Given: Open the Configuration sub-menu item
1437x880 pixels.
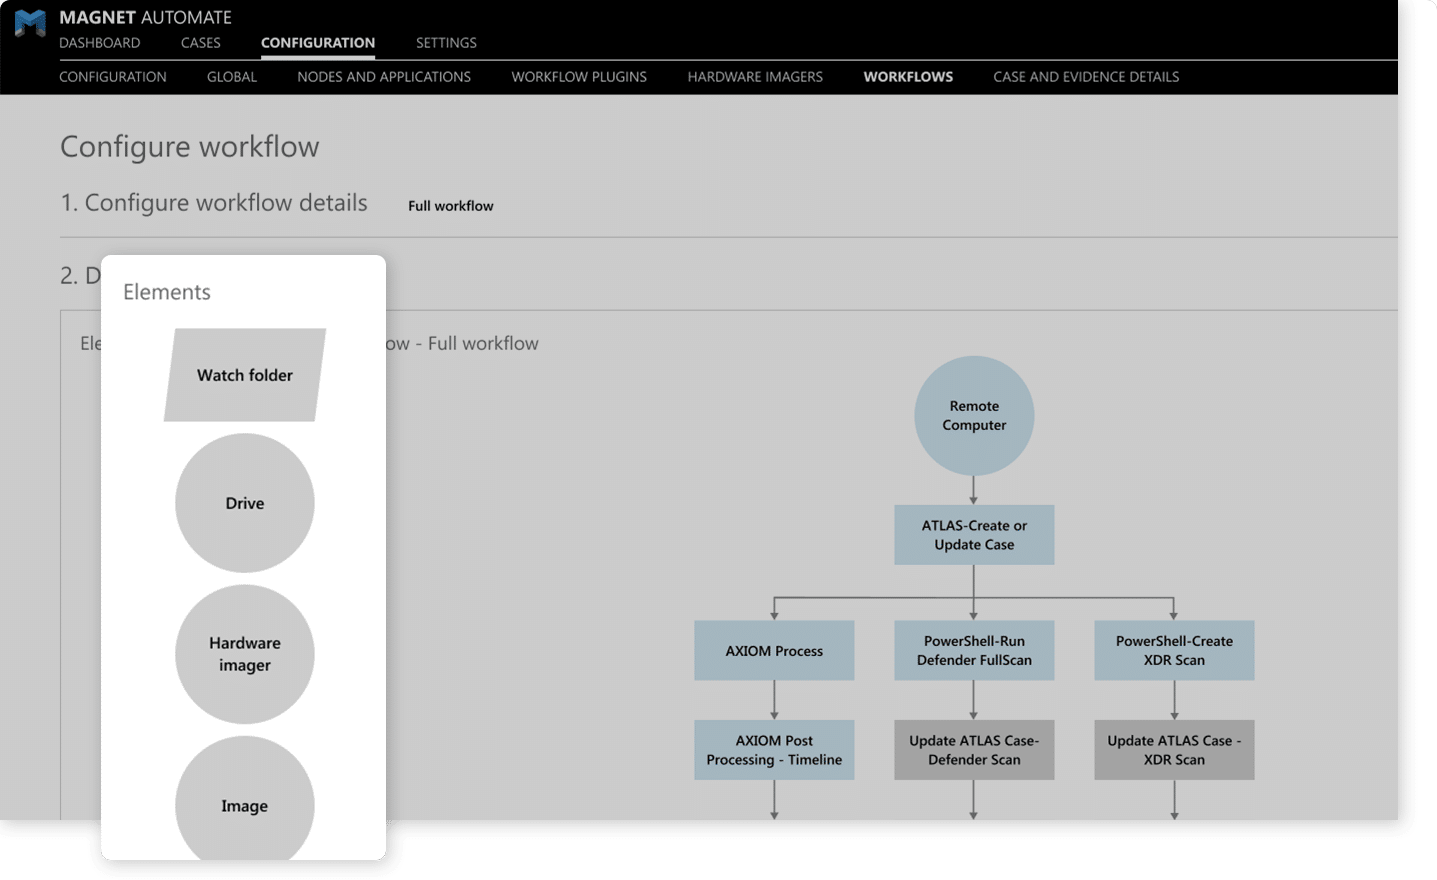Looking at the screenshot, I should pos(113,77).
